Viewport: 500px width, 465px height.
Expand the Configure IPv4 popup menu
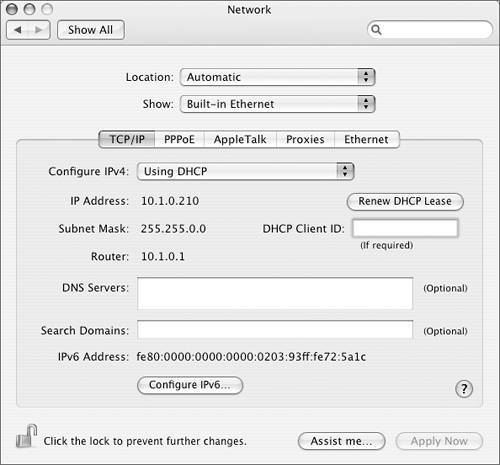pos(245,171)
